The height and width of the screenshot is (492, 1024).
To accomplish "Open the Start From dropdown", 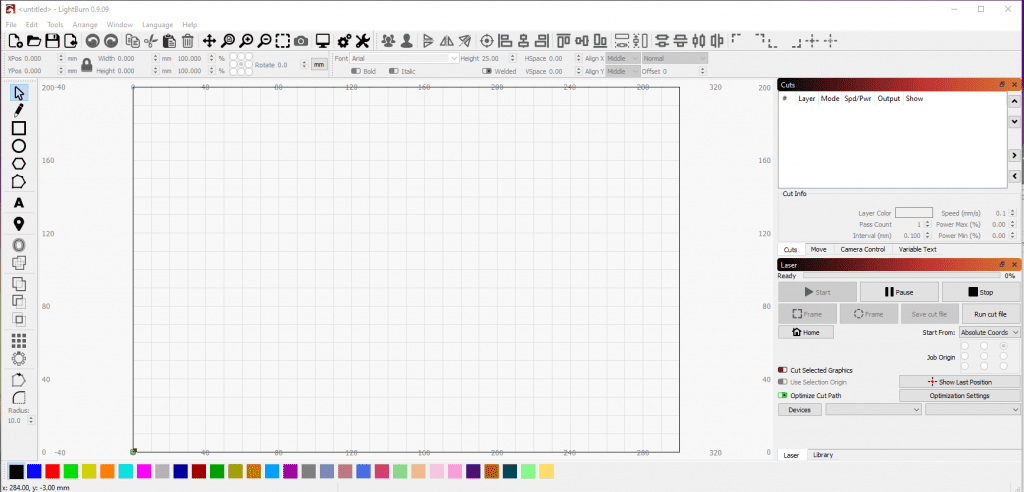I will click(x=989, y=332).
